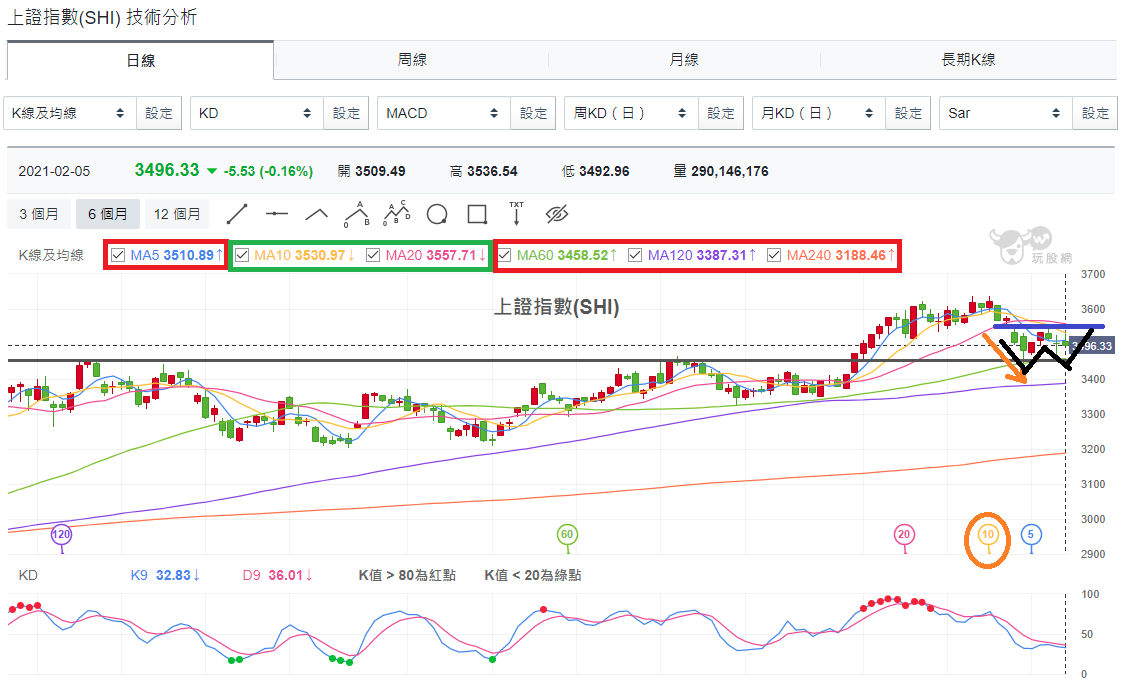This screenshot has width=1124, height=681.
Task: Expand the MACD indicator dropdown
Action: click(444, 113)
